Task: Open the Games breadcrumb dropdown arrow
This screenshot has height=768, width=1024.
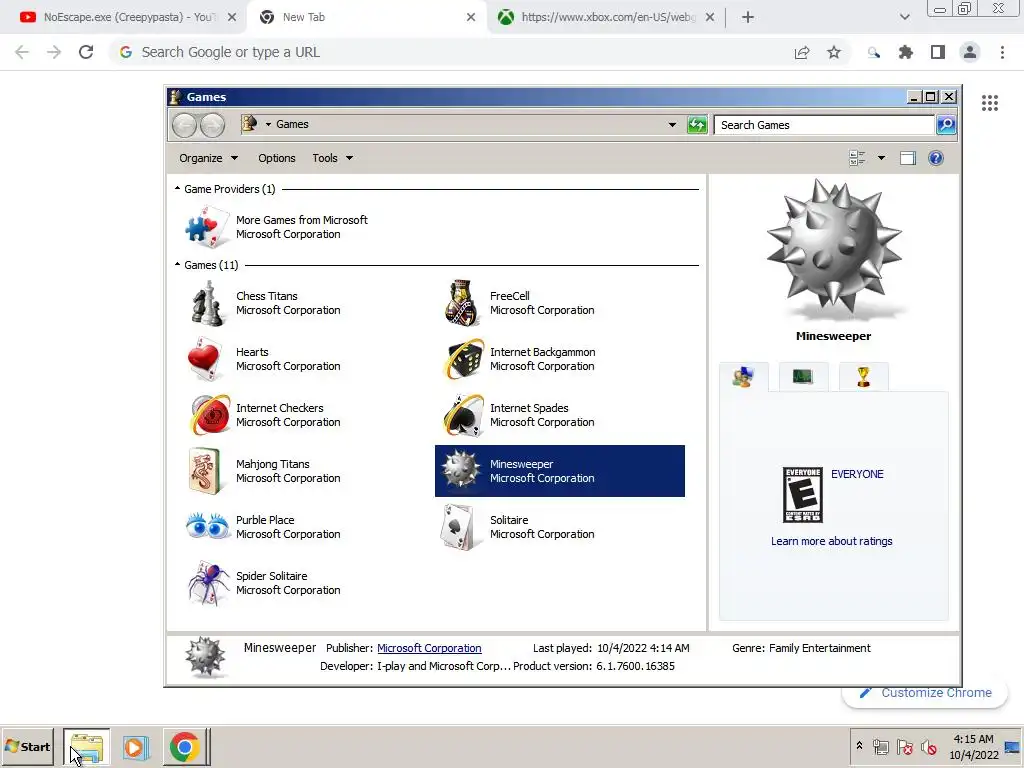Action: pos(268,124)
